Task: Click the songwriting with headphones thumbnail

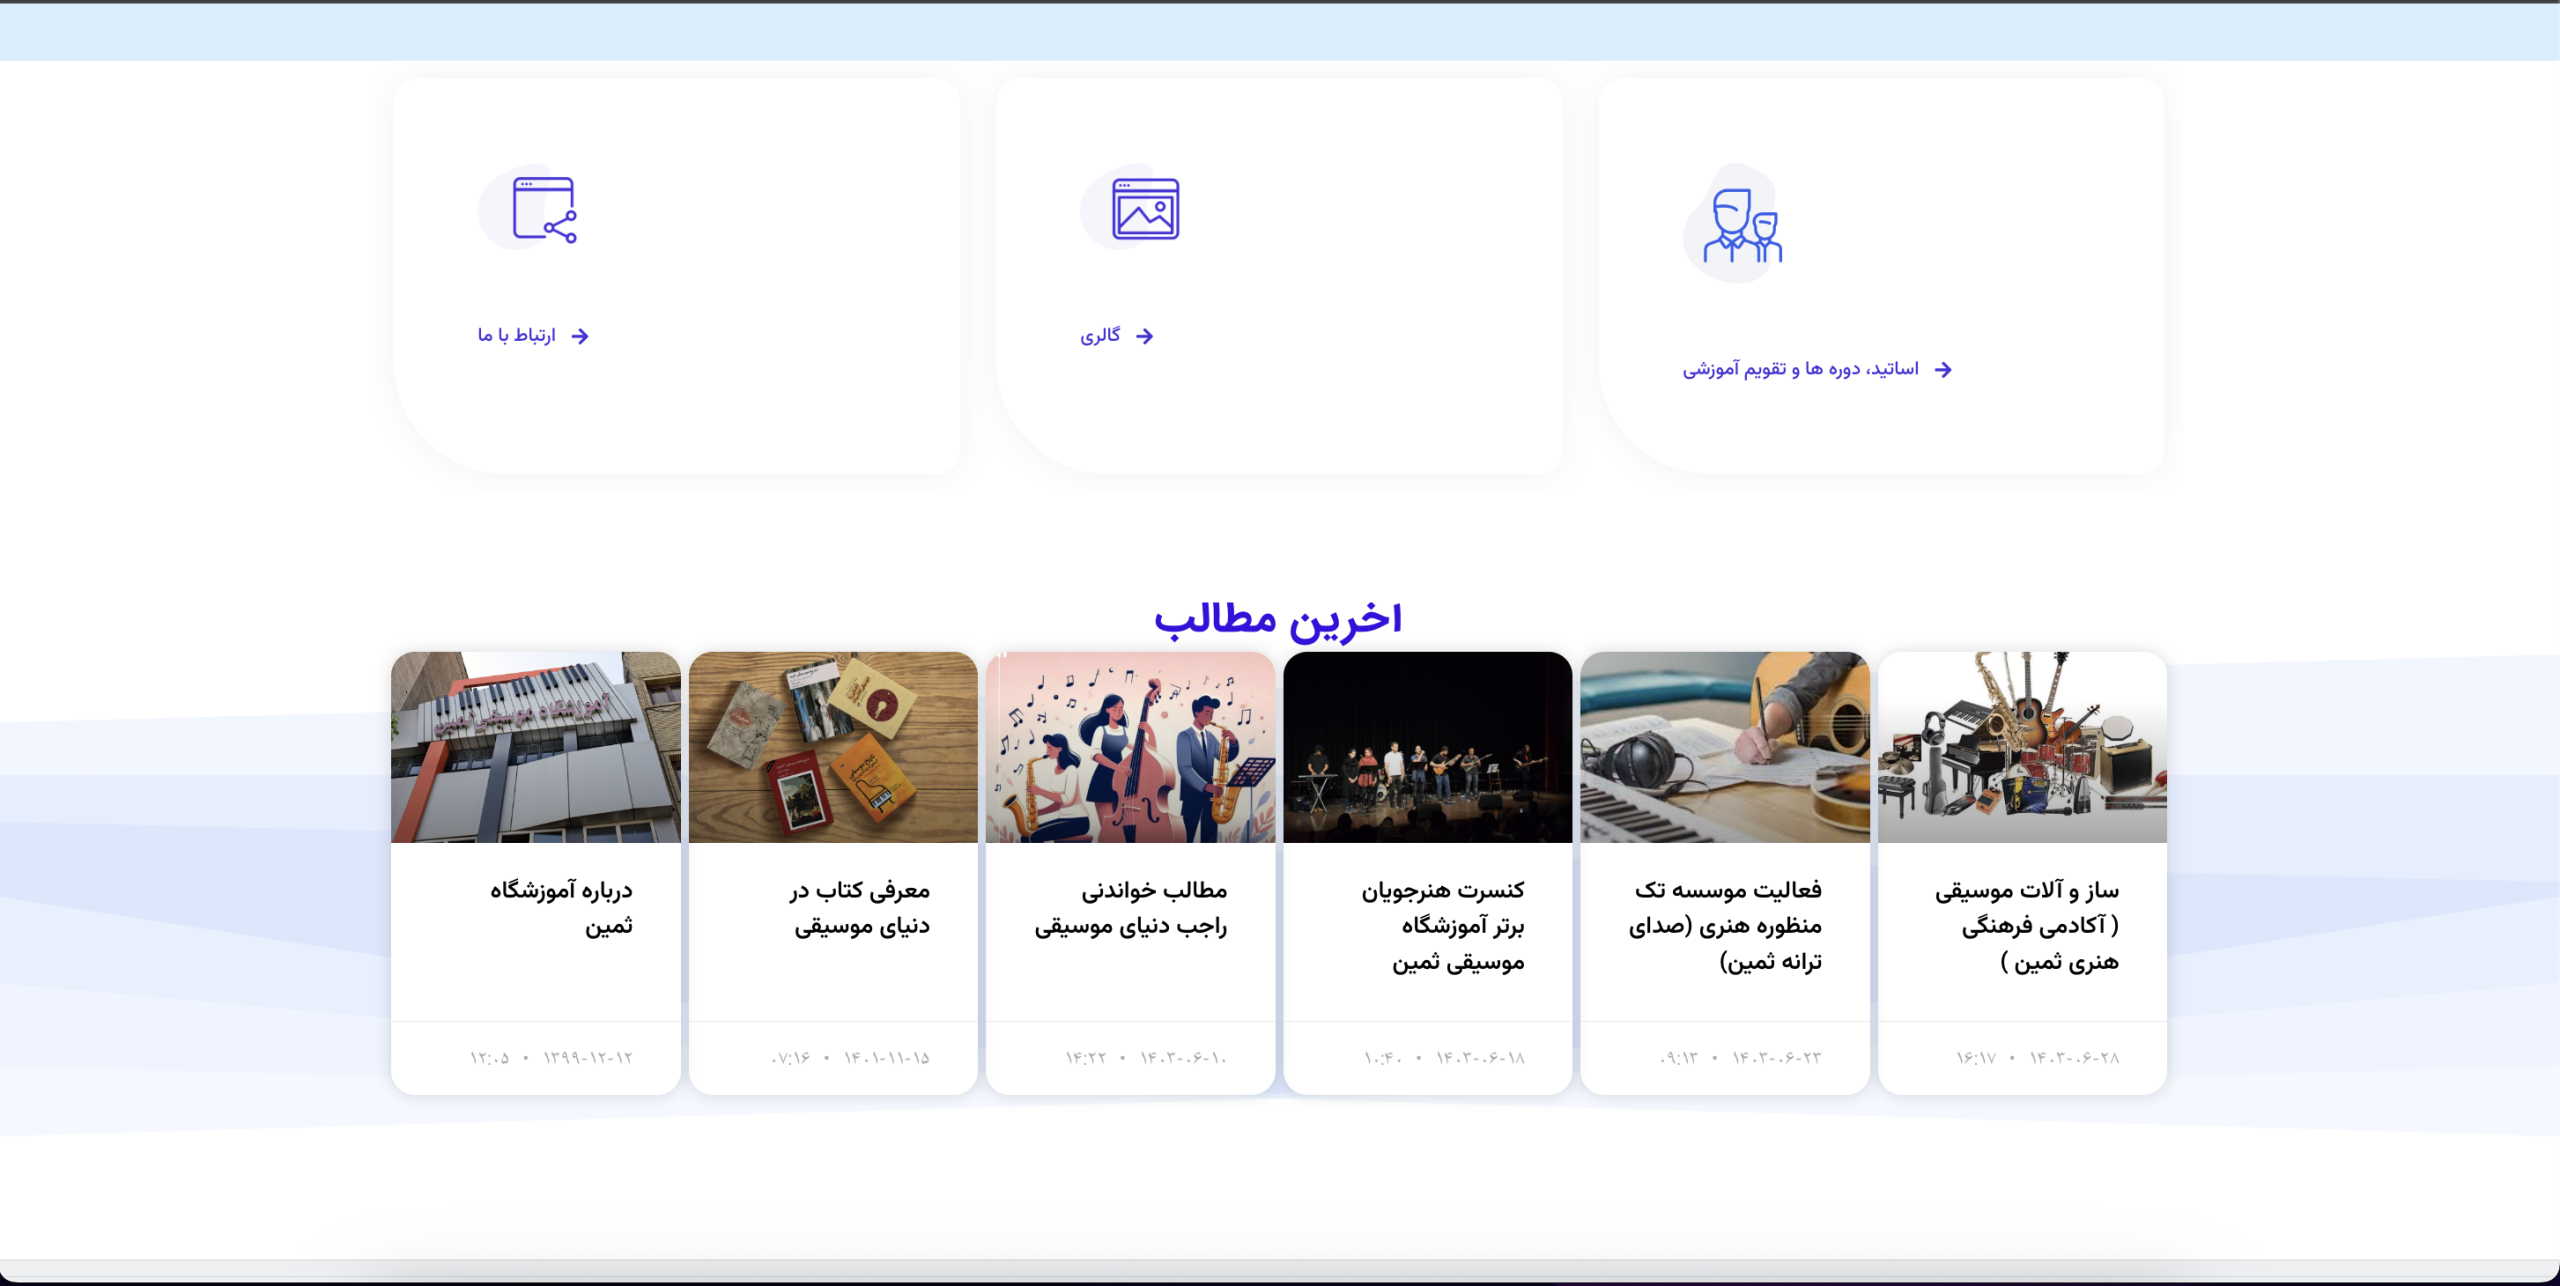Action: coord(1724,747)
